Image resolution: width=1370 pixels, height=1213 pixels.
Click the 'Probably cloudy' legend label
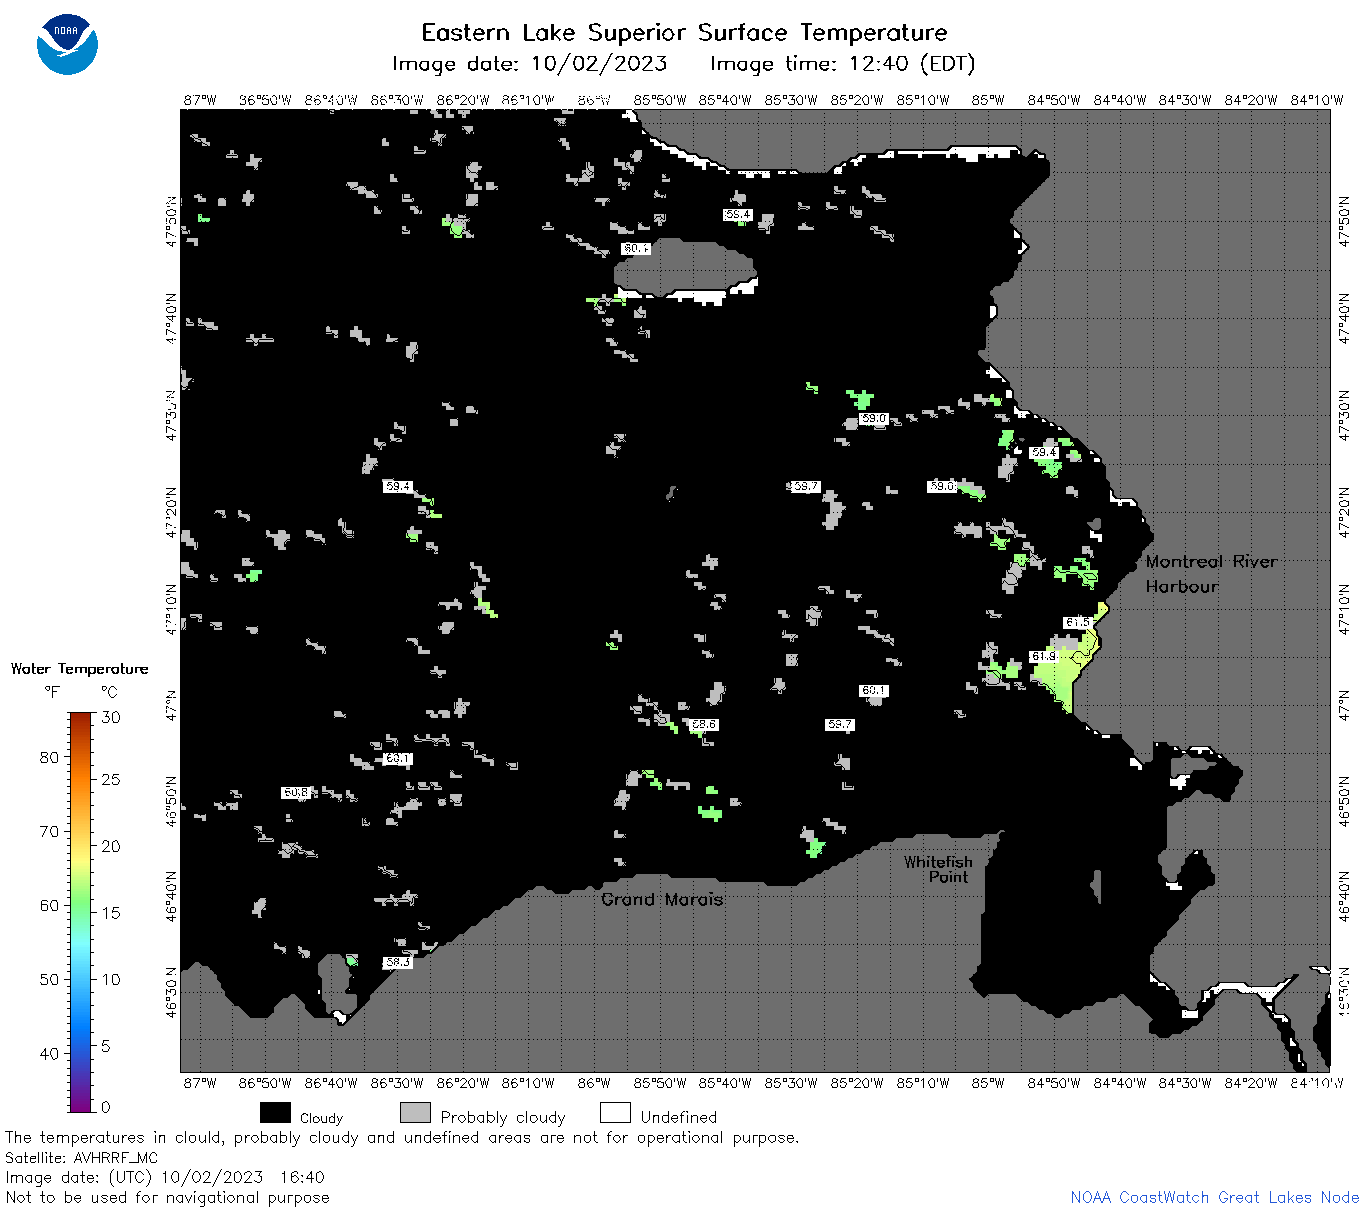[x=503, y=1117]
